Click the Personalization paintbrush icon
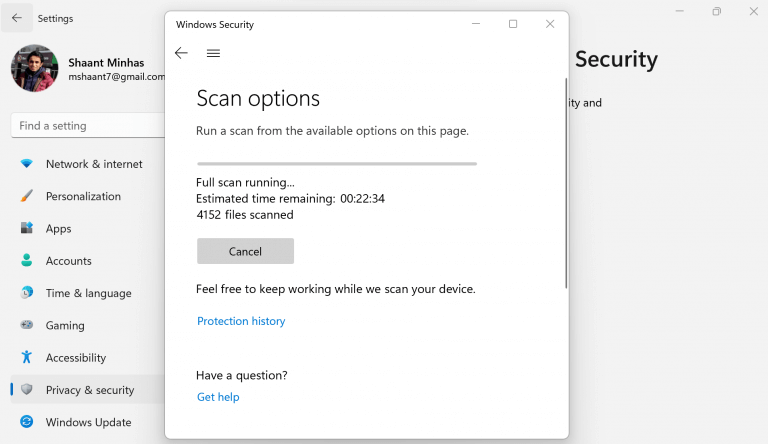The width and height of the screenshot is (768, 444). (x=27, y=196)
